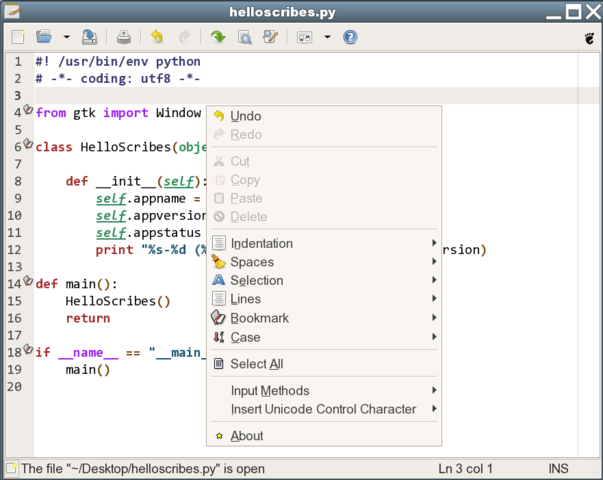Viewport: 603px width, 480px height.
Task: Open Help with the blue question icon
Action: (x=350, y=37)
